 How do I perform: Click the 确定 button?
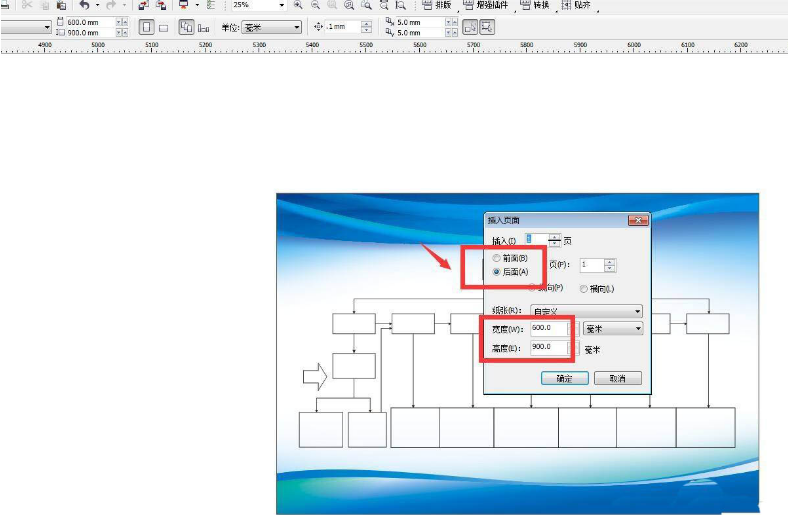(565, 378)
